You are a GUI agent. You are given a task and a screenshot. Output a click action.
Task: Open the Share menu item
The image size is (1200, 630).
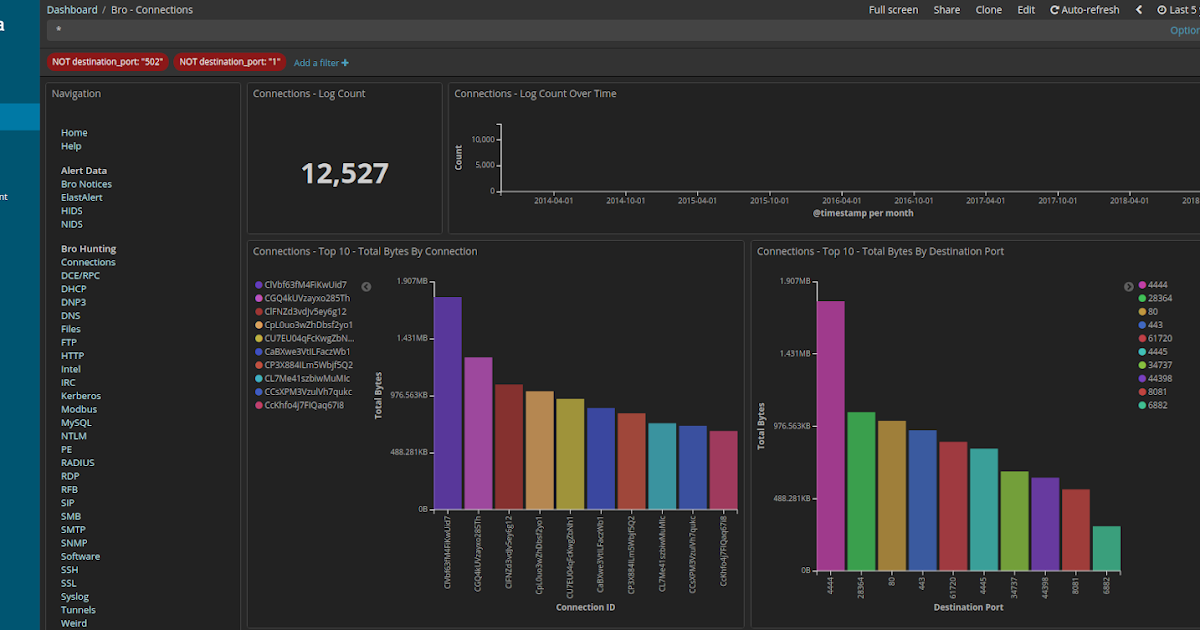coord(946,9)
